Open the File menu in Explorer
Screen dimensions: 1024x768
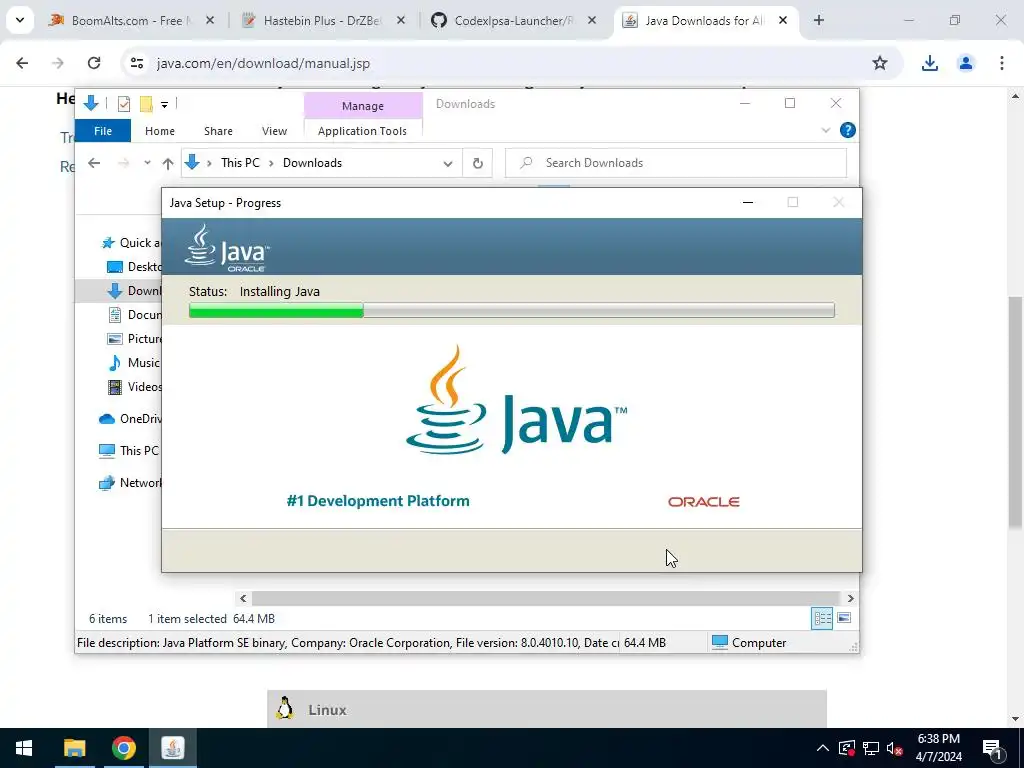[x=103, y=131]
